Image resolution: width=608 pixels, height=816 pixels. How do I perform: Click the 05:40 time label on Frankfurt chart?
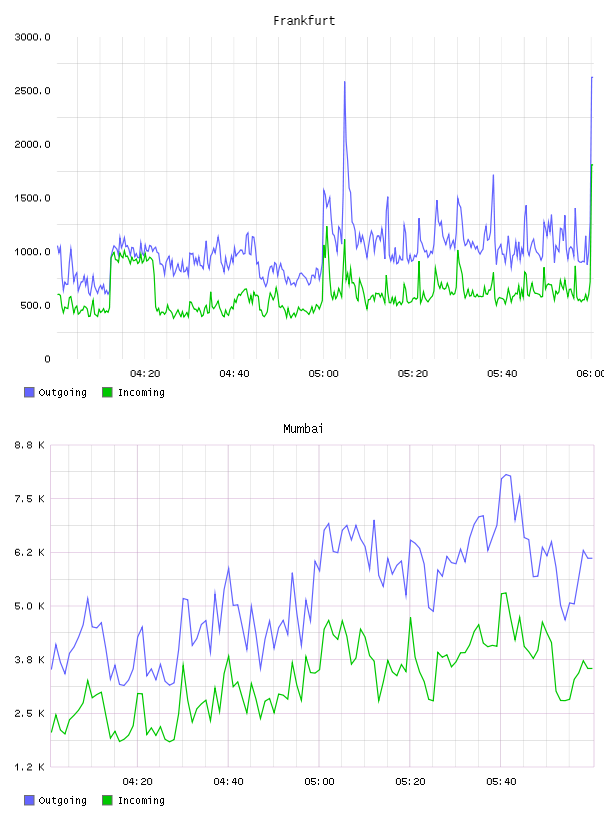coord(502,374)
